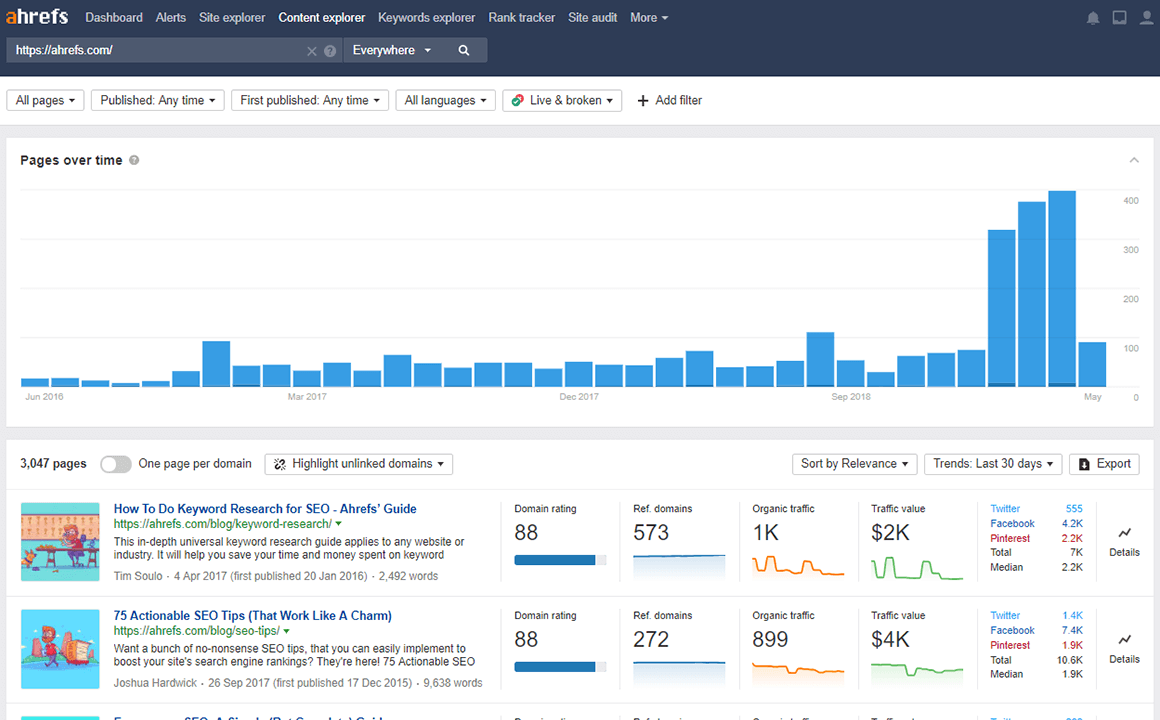The width and height of the screenshot is (1160, 720).
Task: Open the Everywhere search scope dropdown
Action: (x=392, y=51)
